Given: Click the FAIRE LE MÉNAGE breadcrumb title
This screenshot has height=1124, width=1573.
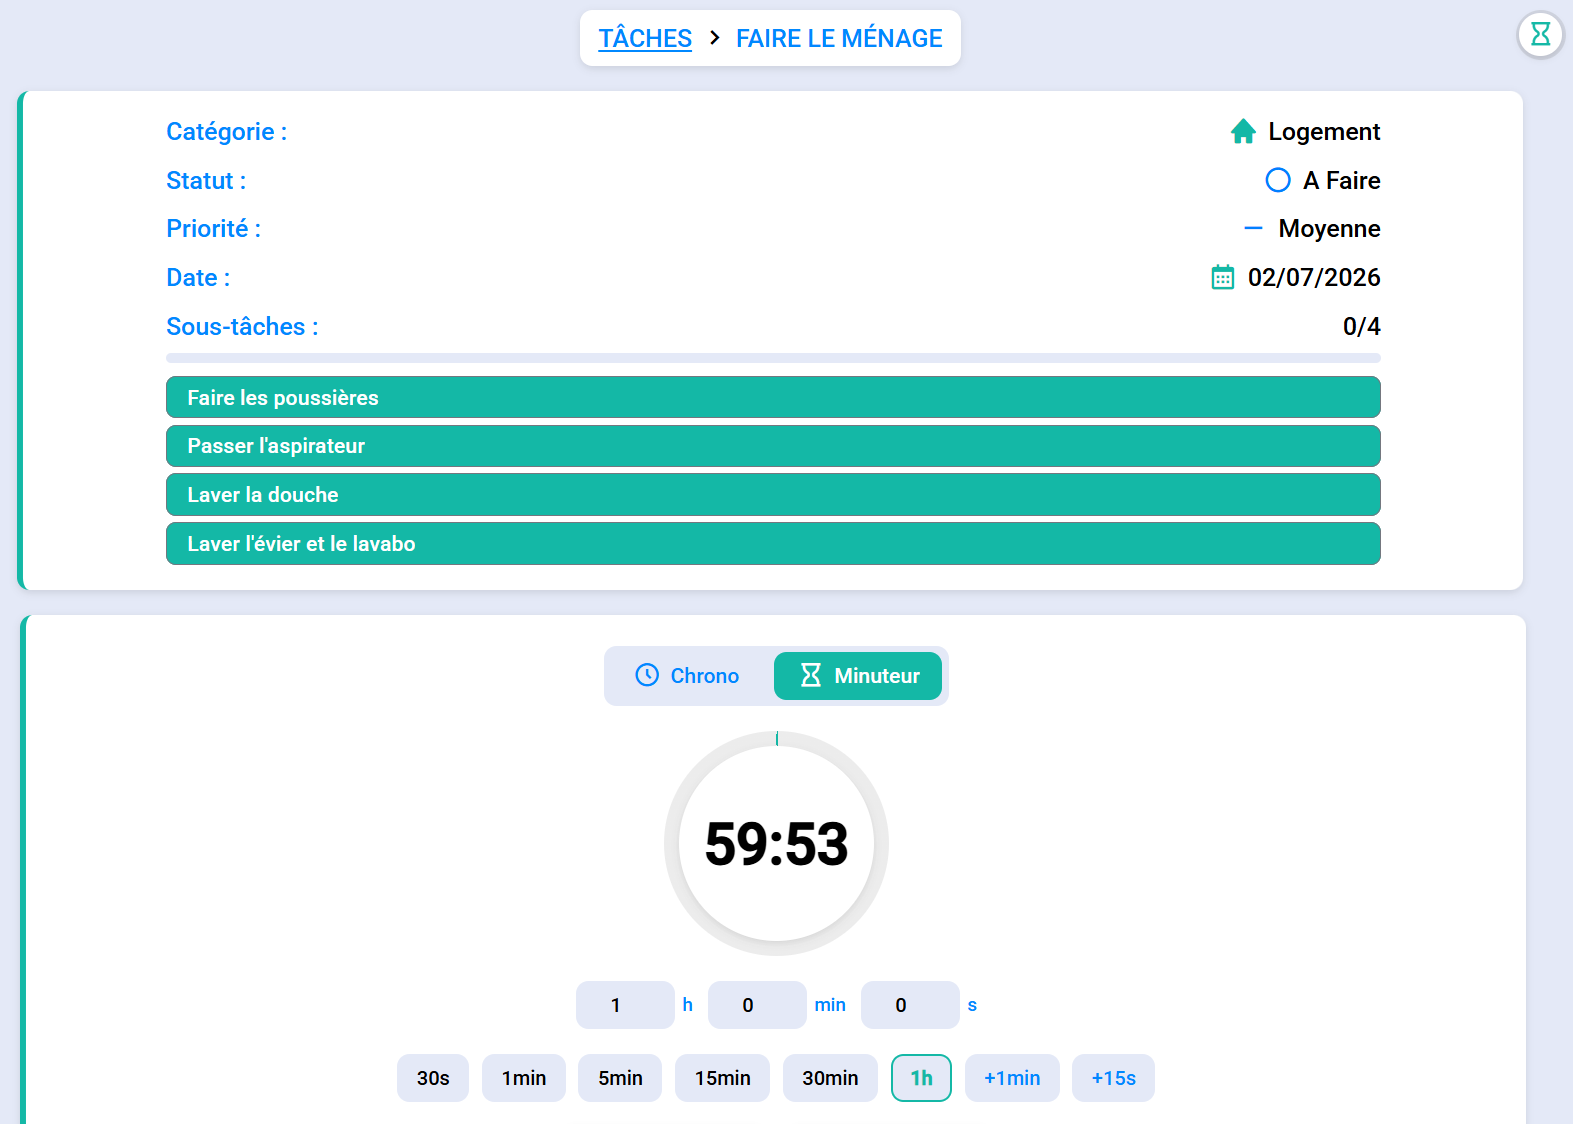Looking at the screenshot, I should pos(839,38).
